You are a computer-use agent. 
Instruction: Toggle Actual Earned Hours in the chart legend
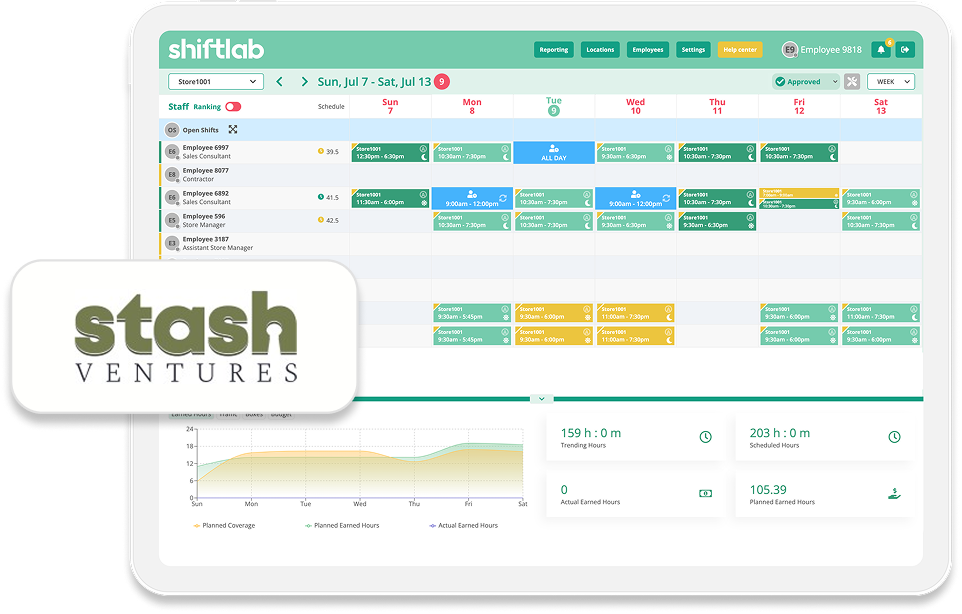pos(468,526)
